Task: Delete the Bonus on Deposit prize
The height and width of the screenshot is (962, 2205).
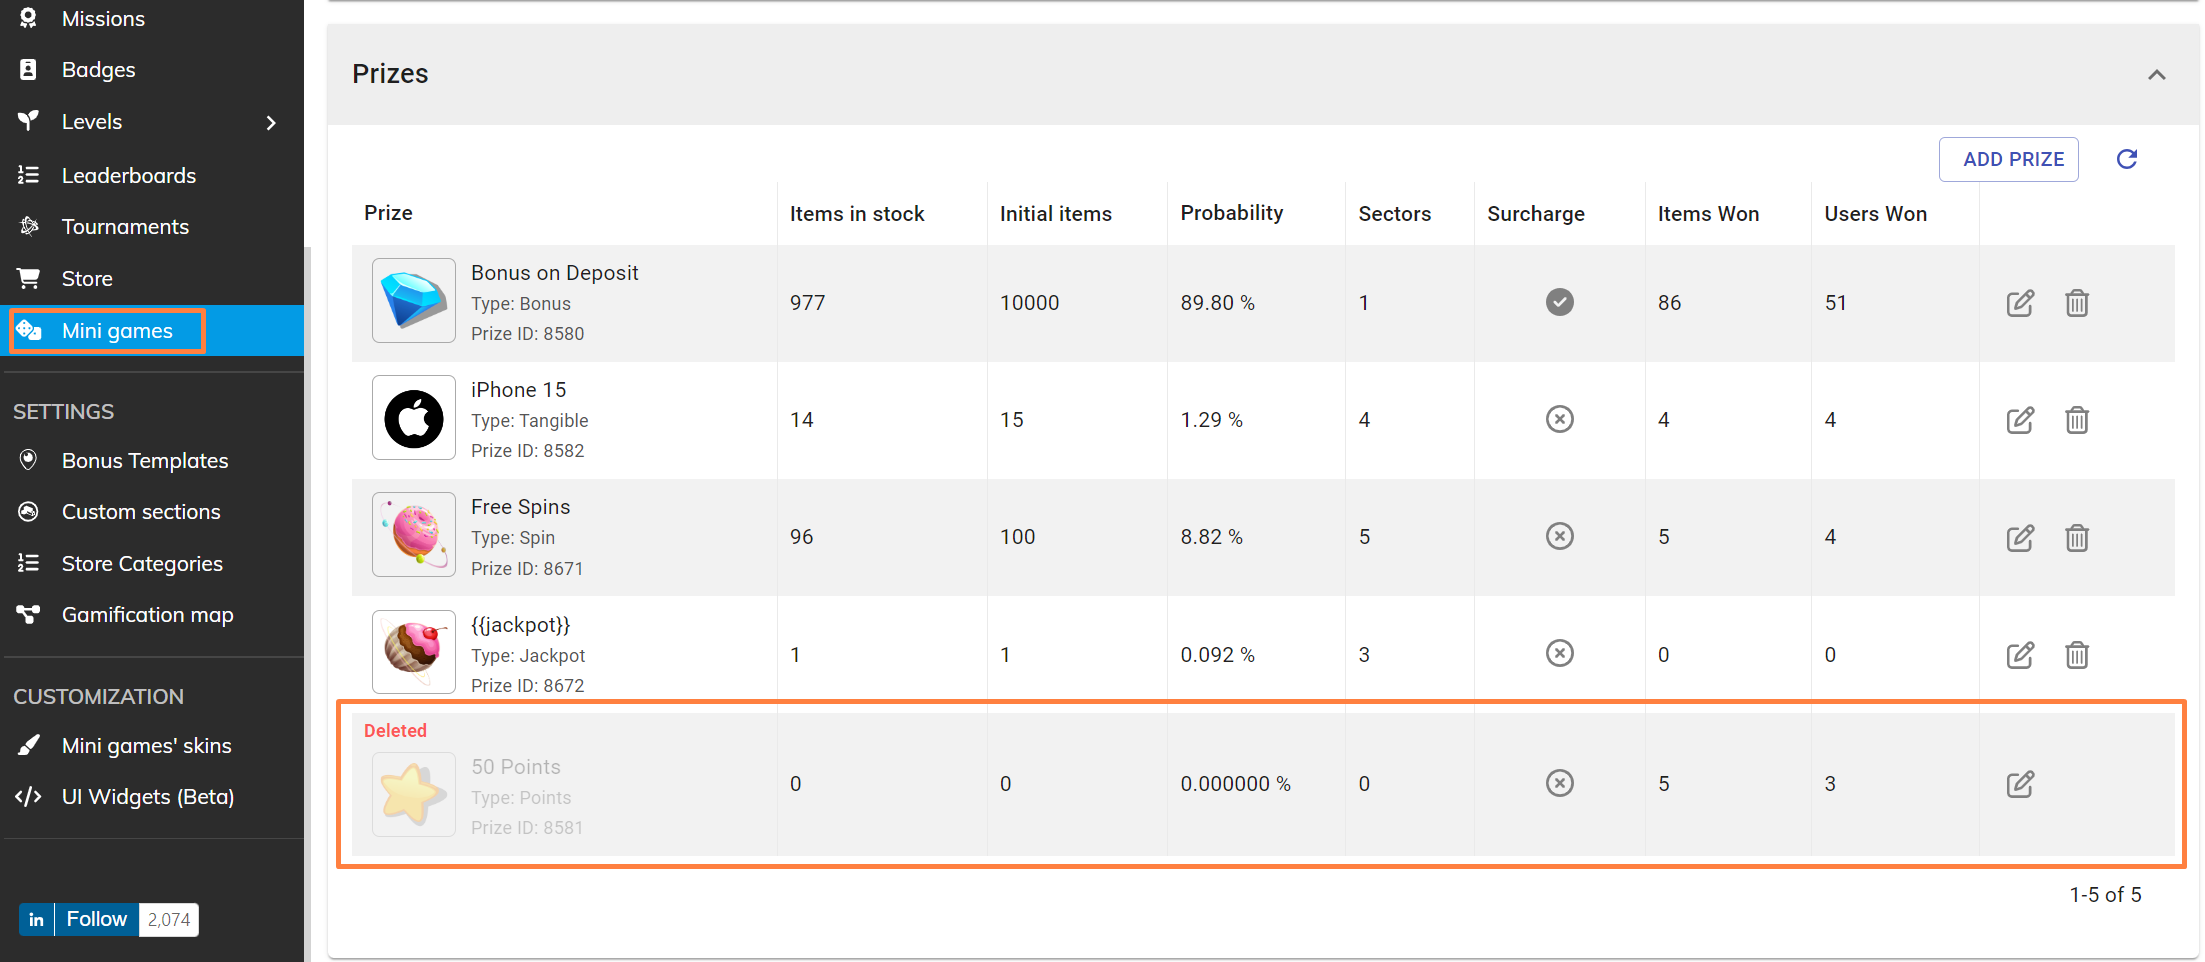Action: click(x=2076, y=303)
